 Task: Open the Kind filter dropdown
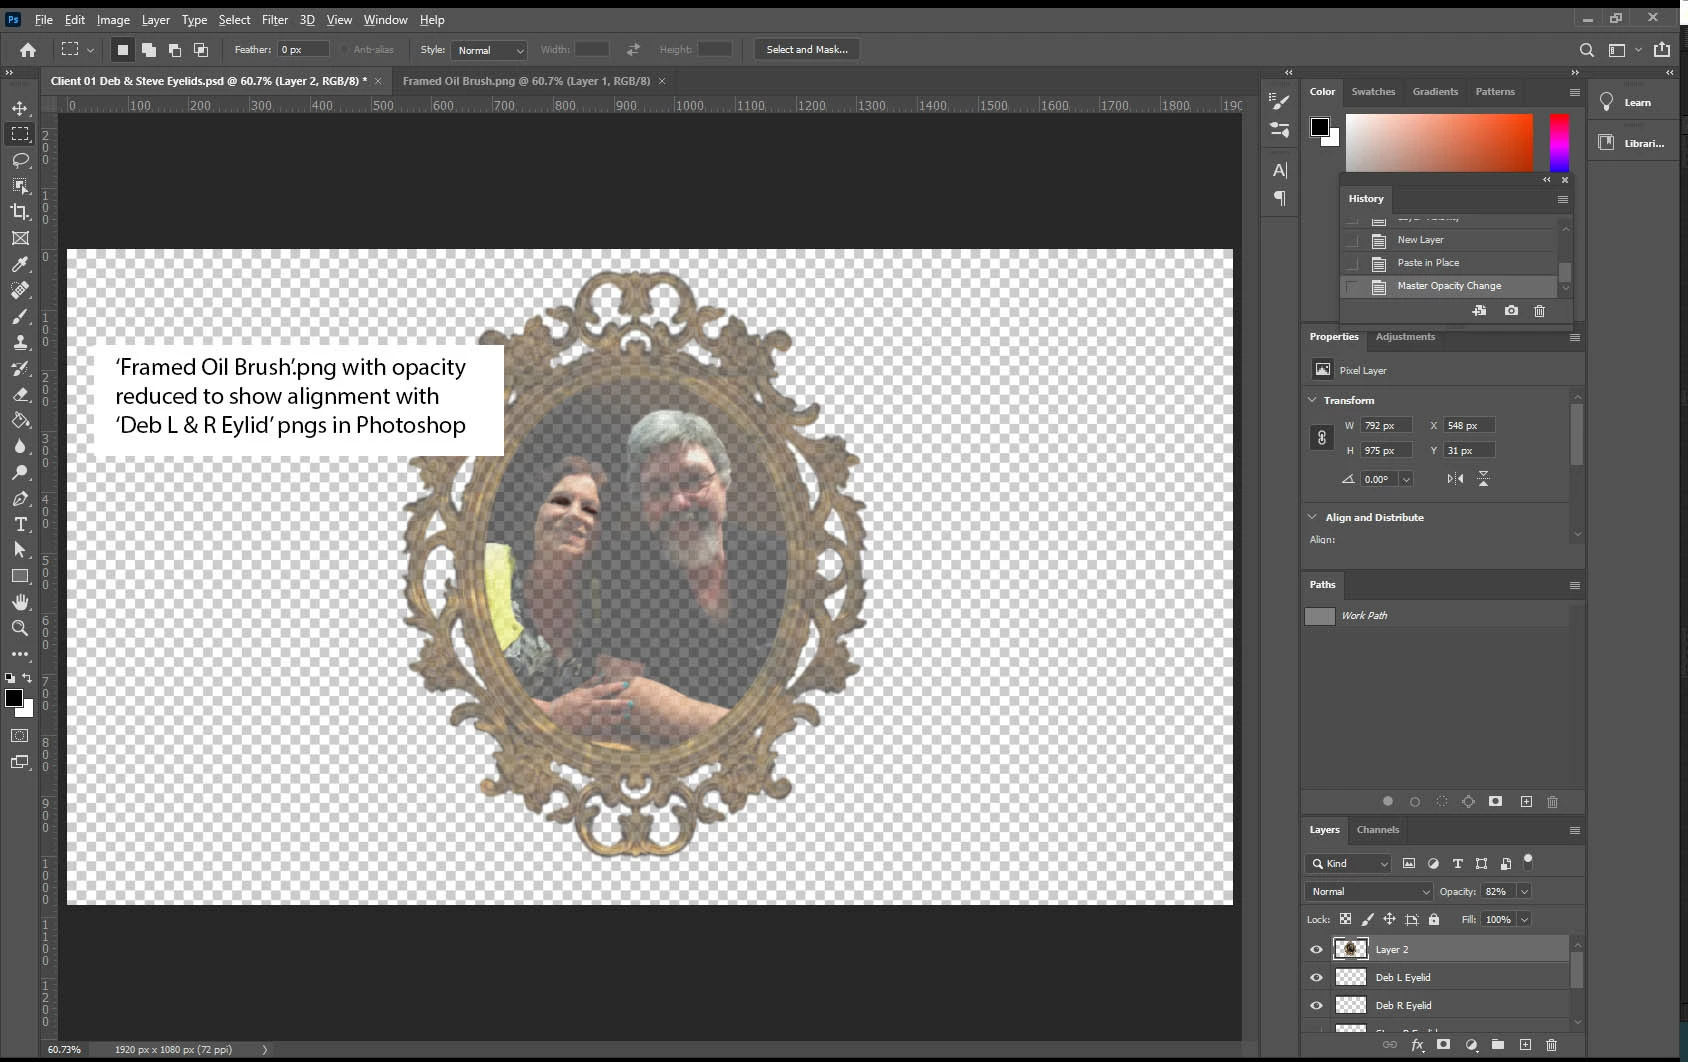pos(1348,863)
